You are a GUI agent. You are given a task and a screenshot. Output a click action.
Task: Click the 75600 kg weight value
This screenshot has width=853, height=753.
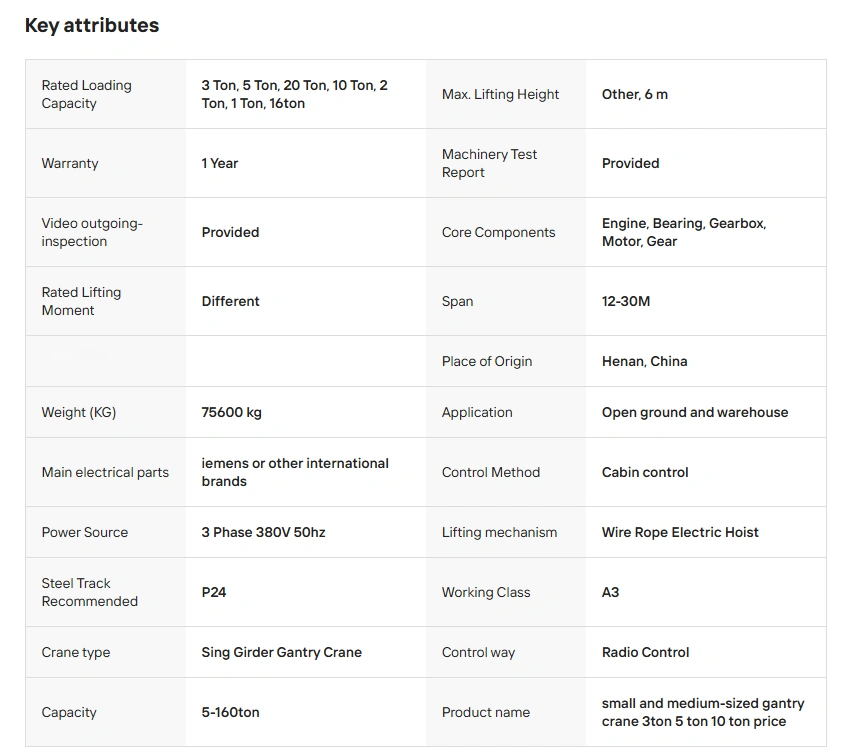pos(231,412)
